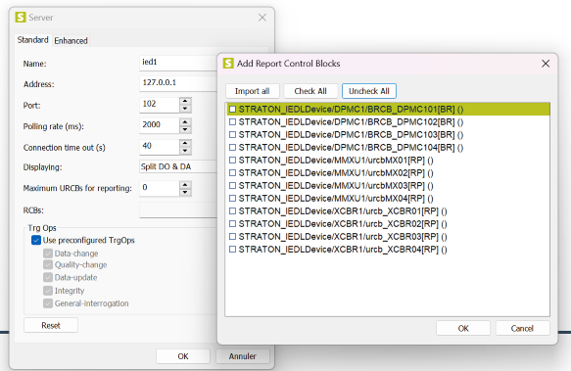Click the Connection time out field showing 40
Viewport: 571px width, 371px height.
click(x=160, y=146)
